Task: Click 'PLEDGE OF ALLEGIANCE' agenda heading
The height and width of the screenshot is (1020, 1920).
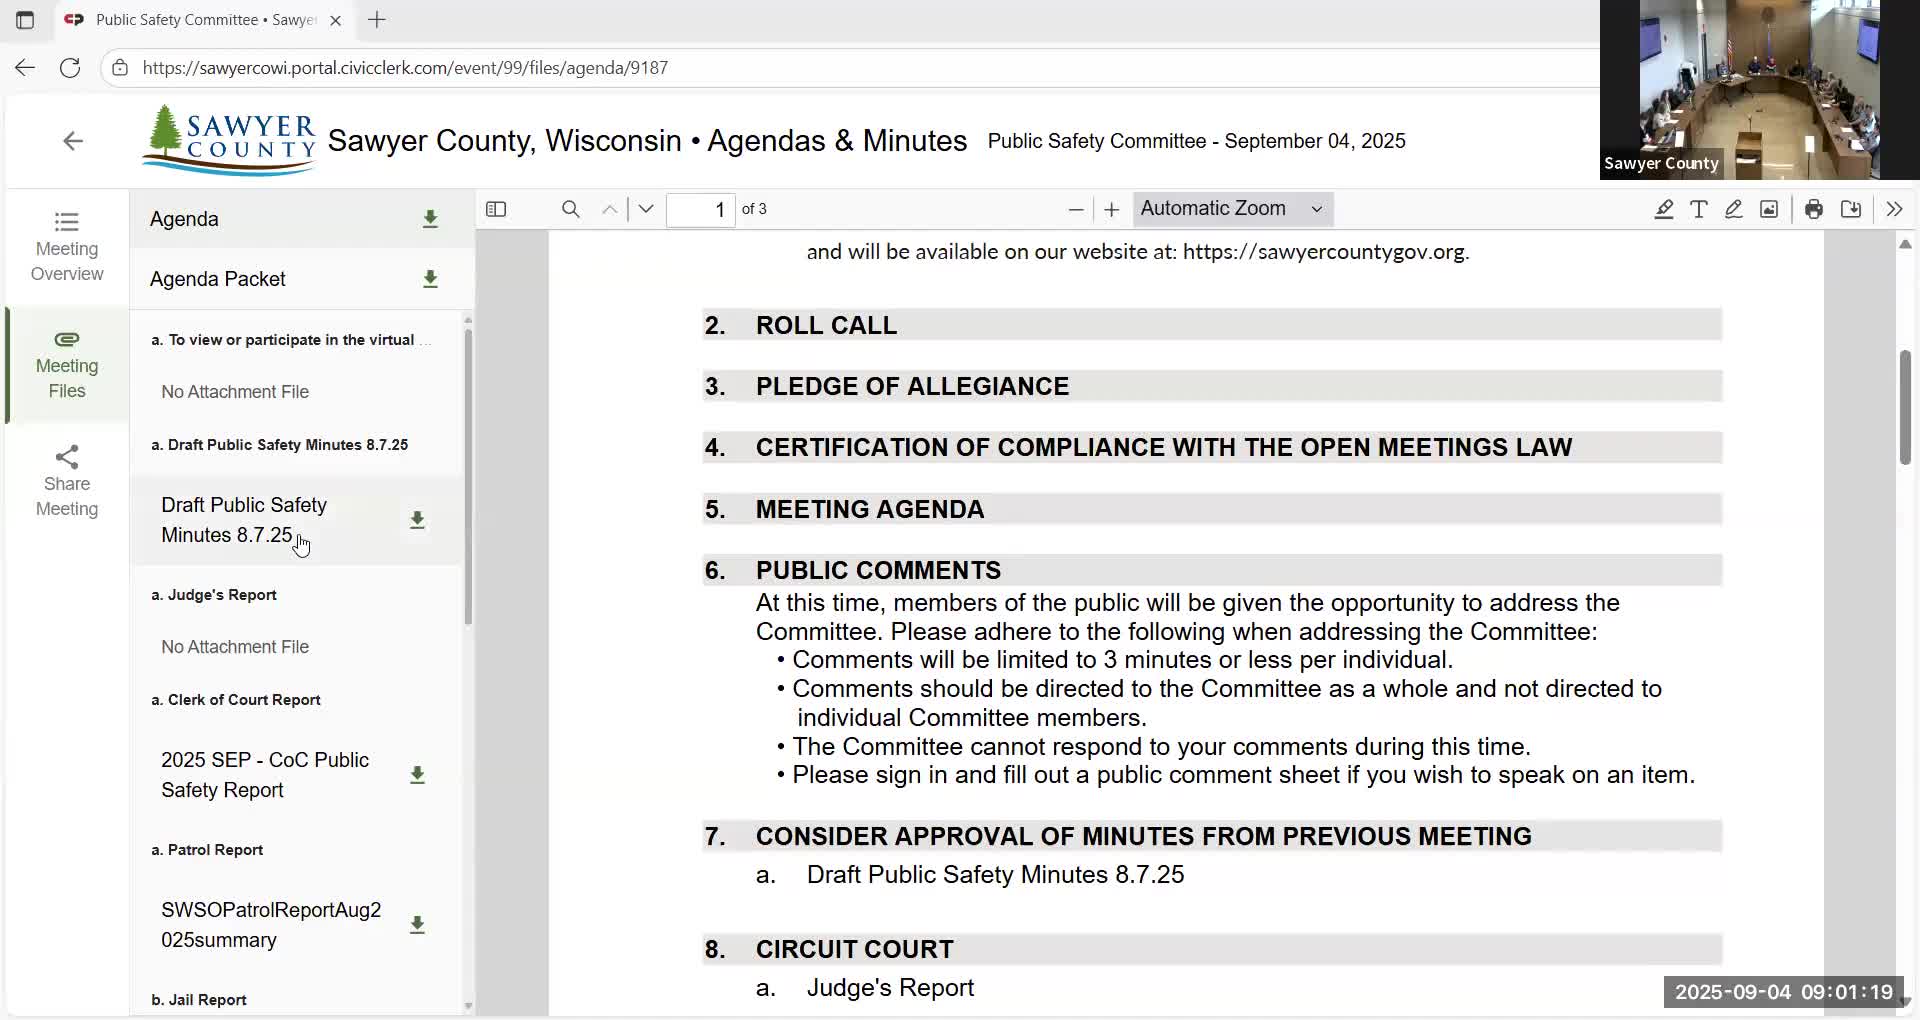Action: click(912, 387)
